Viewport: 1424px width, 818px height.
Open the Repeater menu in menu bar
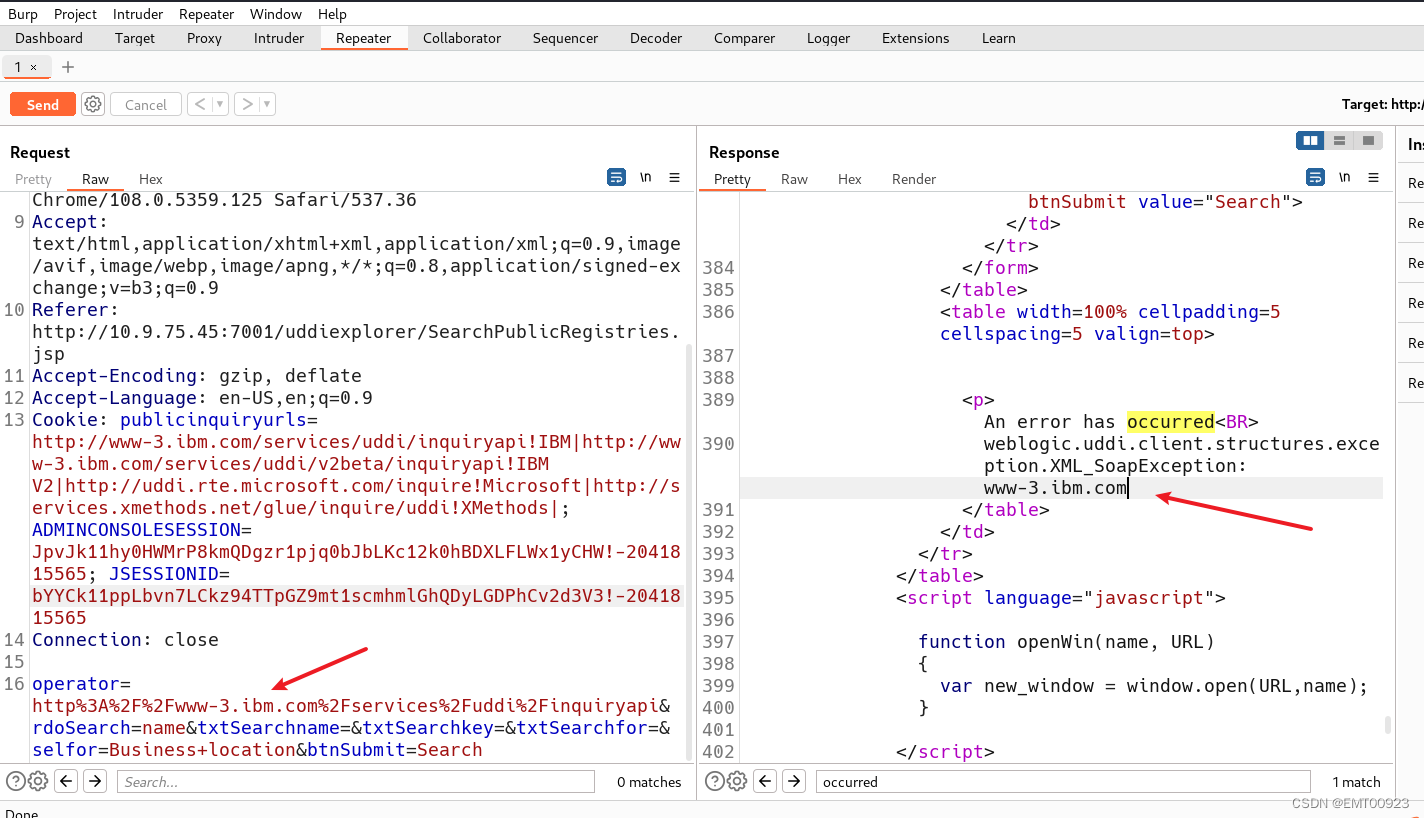click(207, 14)
